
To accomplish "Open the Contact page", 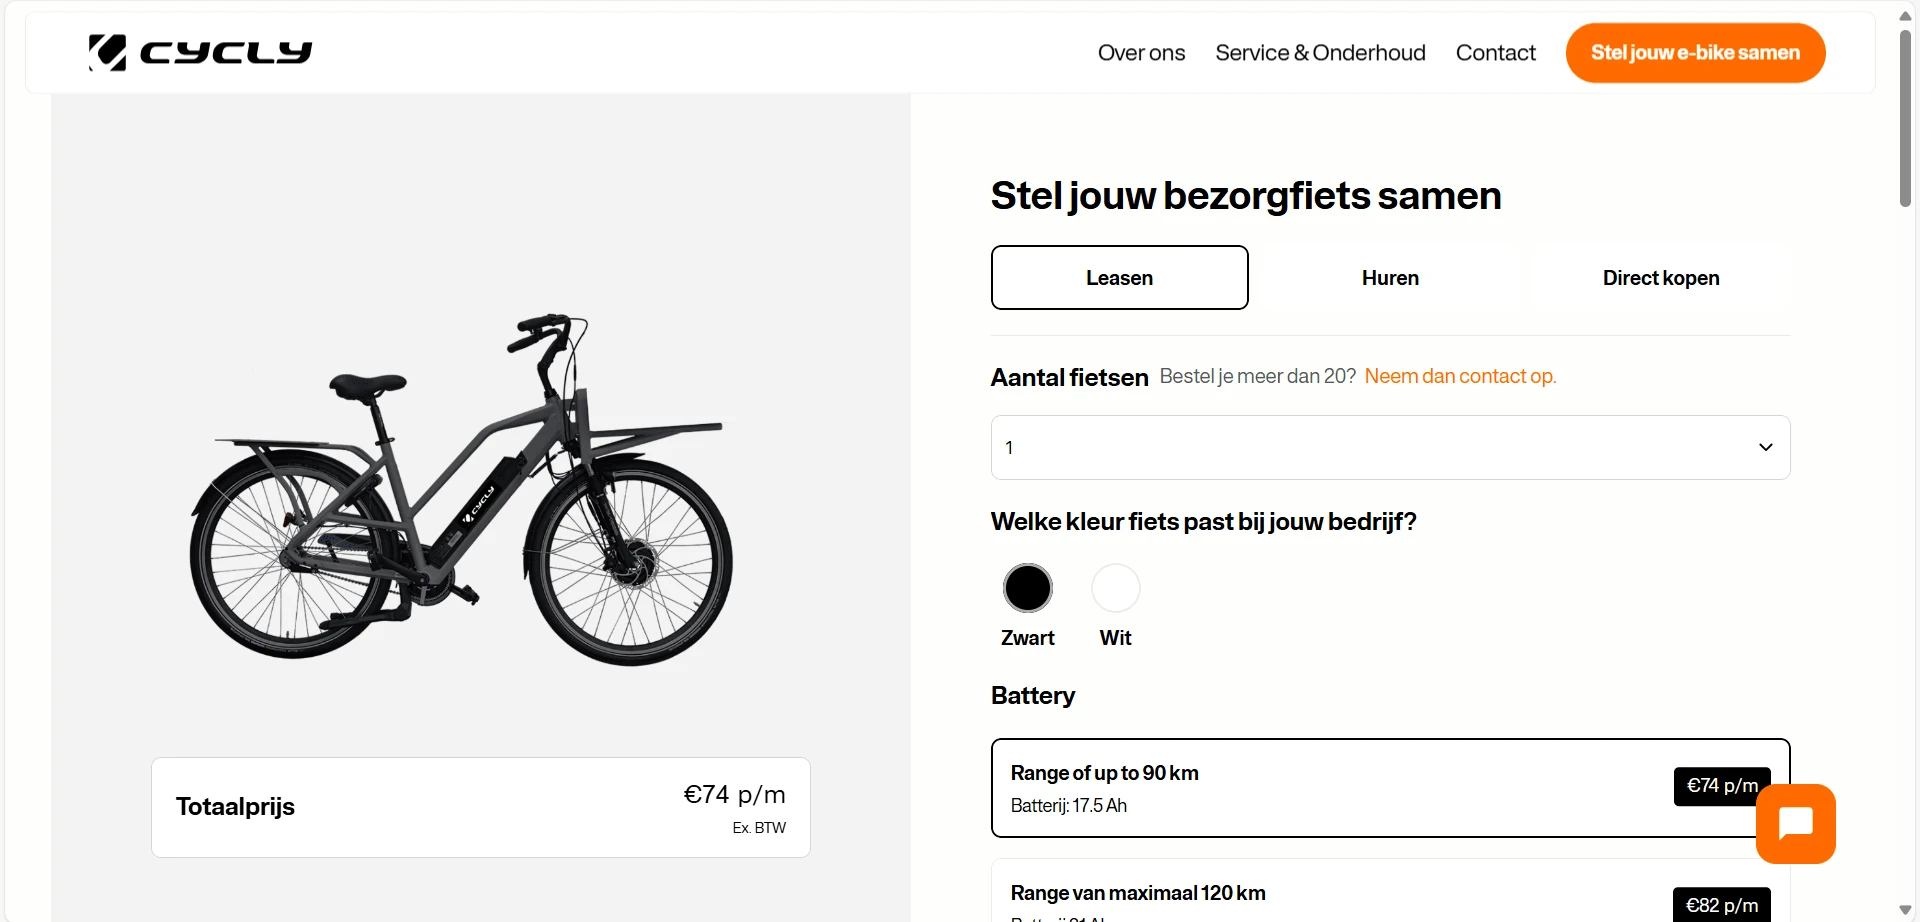I will pos(1495,52).
